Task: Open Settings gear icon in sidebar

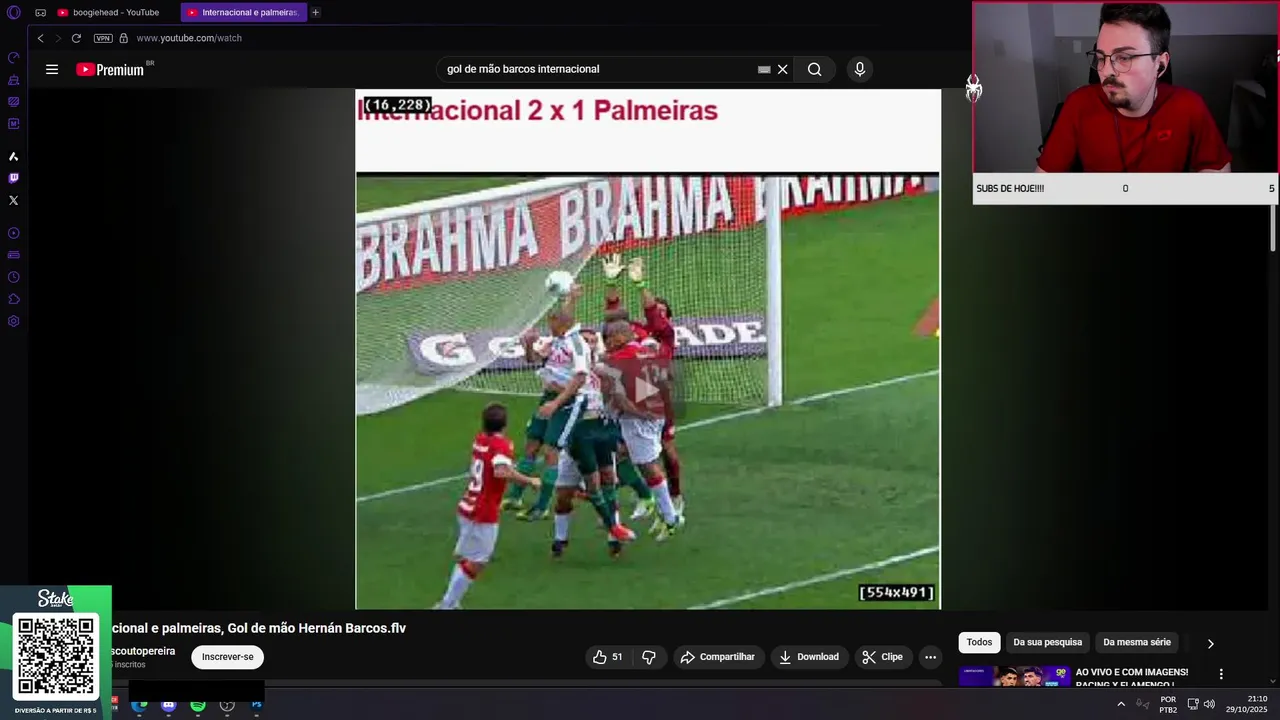Action: tap(14, 321)
